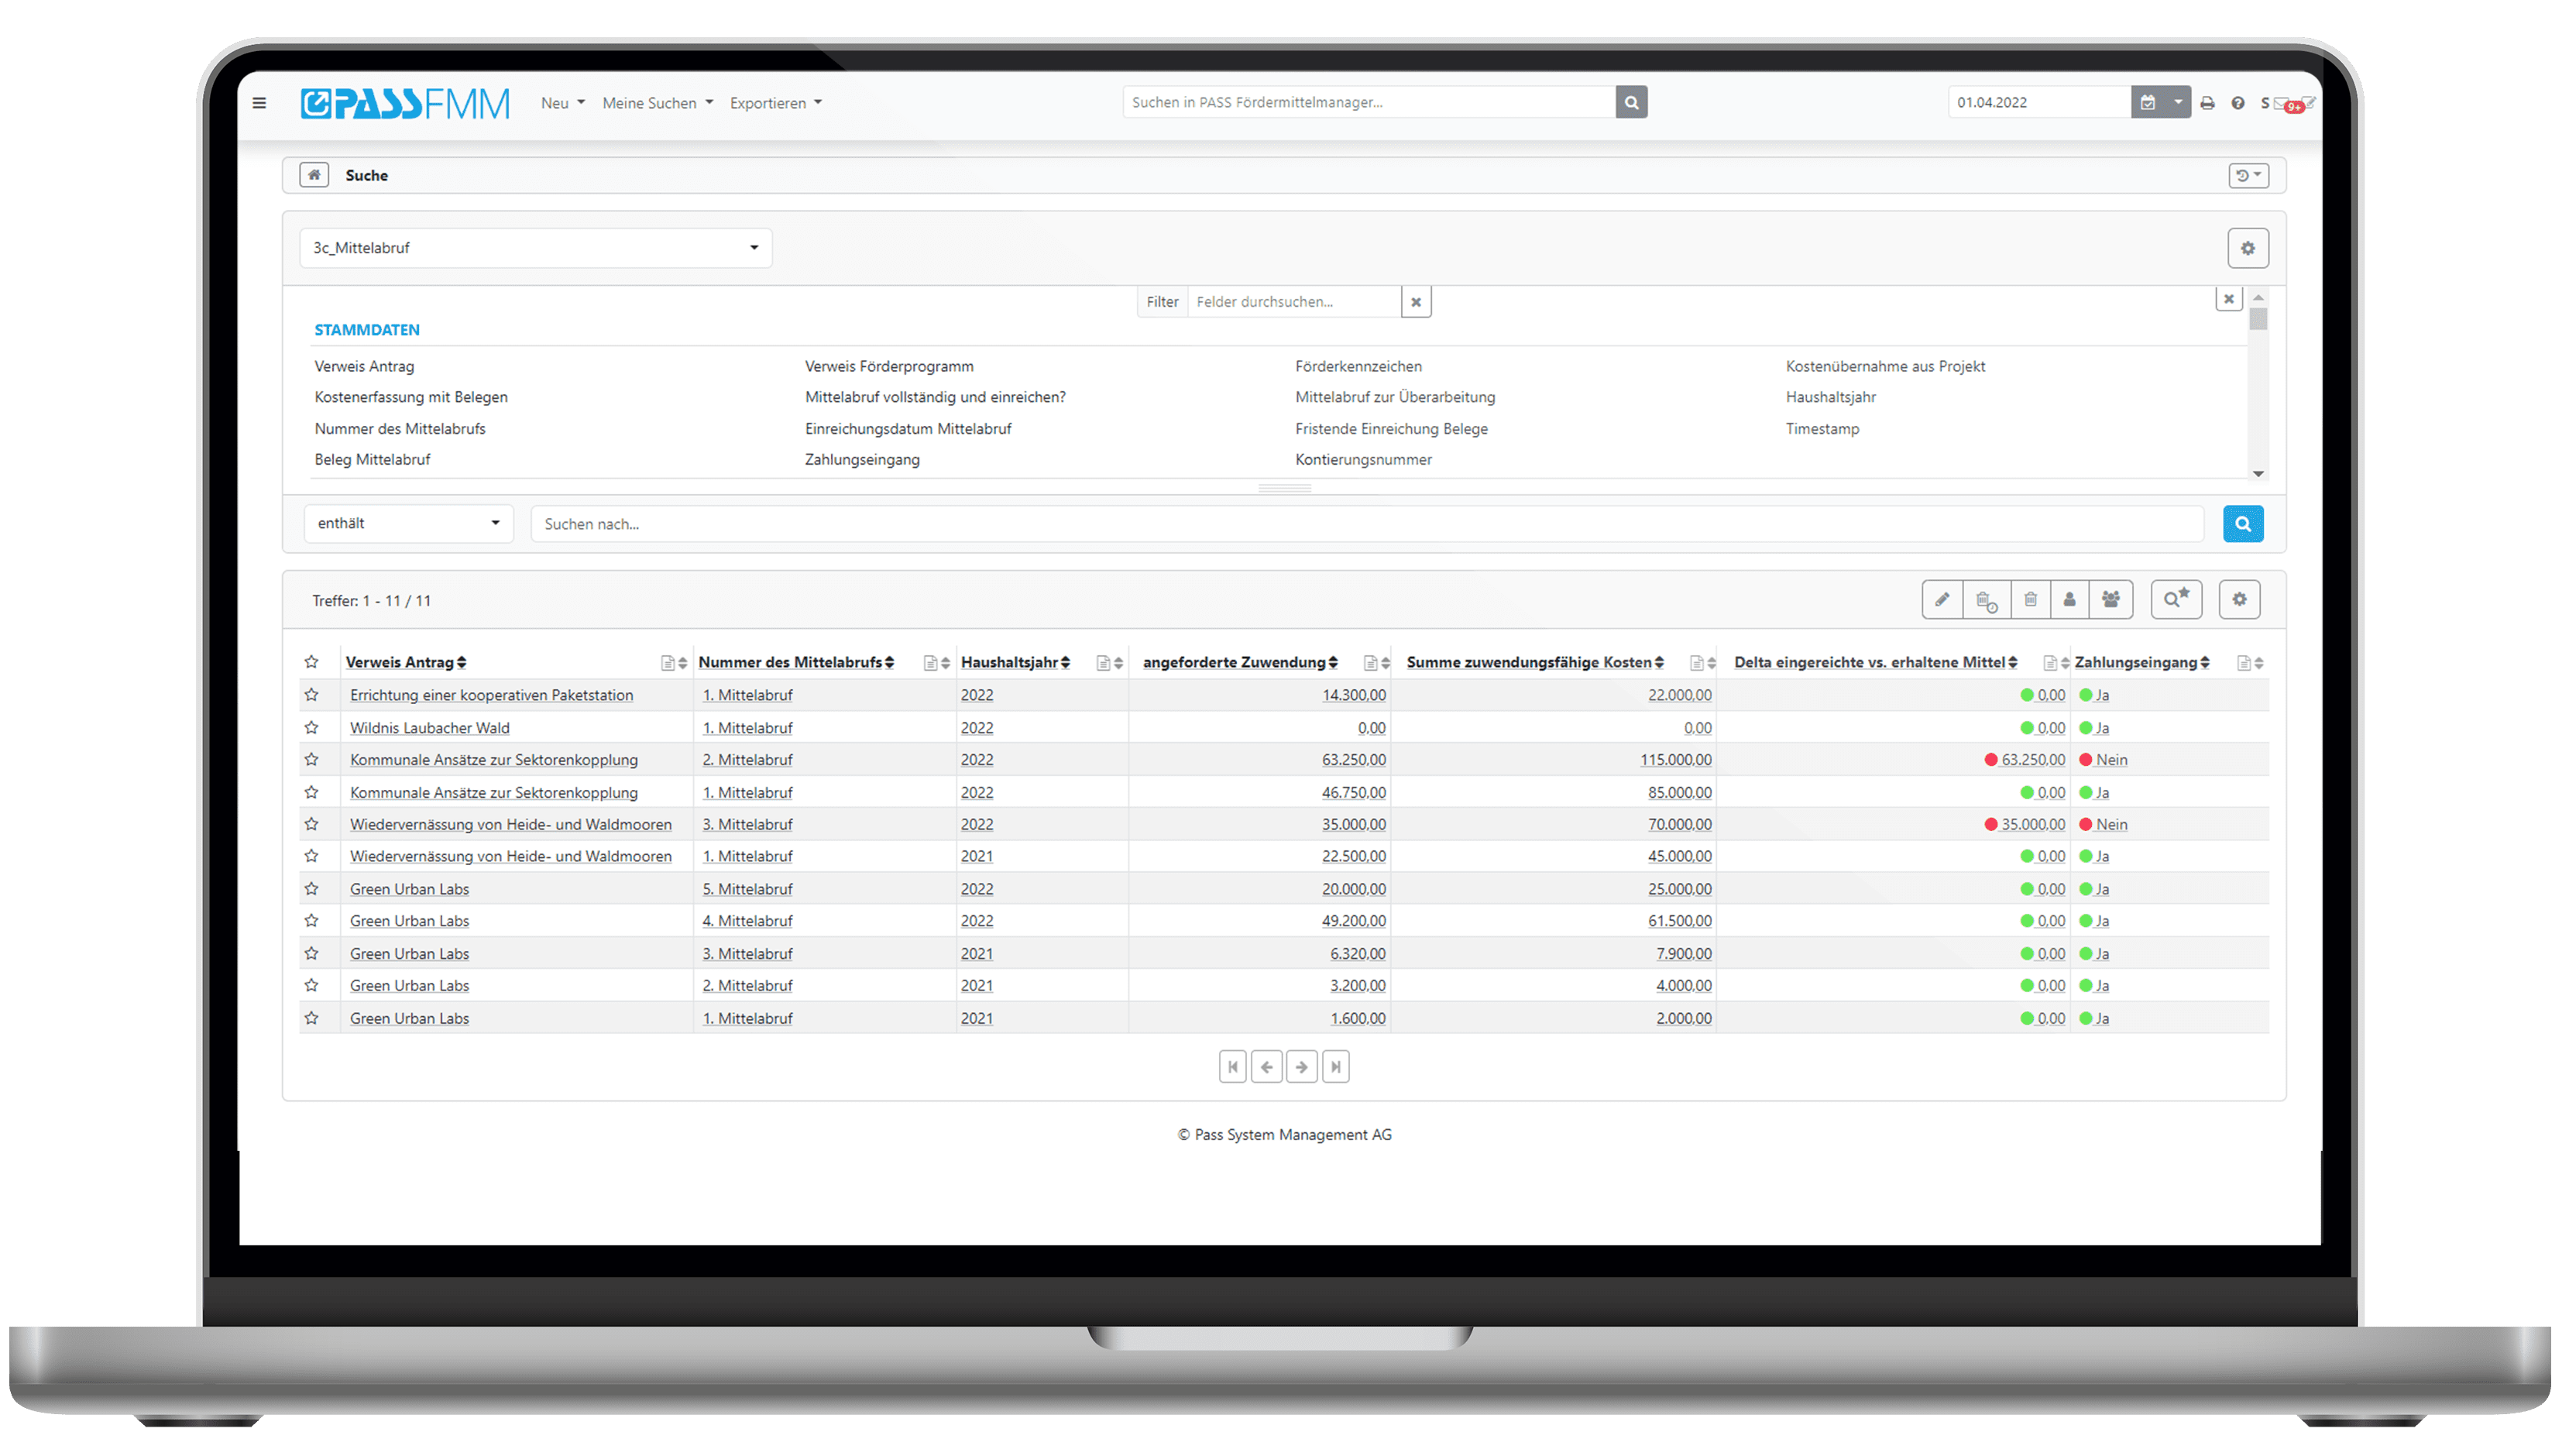Click the pencil edit icon in results toolbar
Image resolution: width=2569 pixels, height=1456 pixels.
(x=1942, y=600)
